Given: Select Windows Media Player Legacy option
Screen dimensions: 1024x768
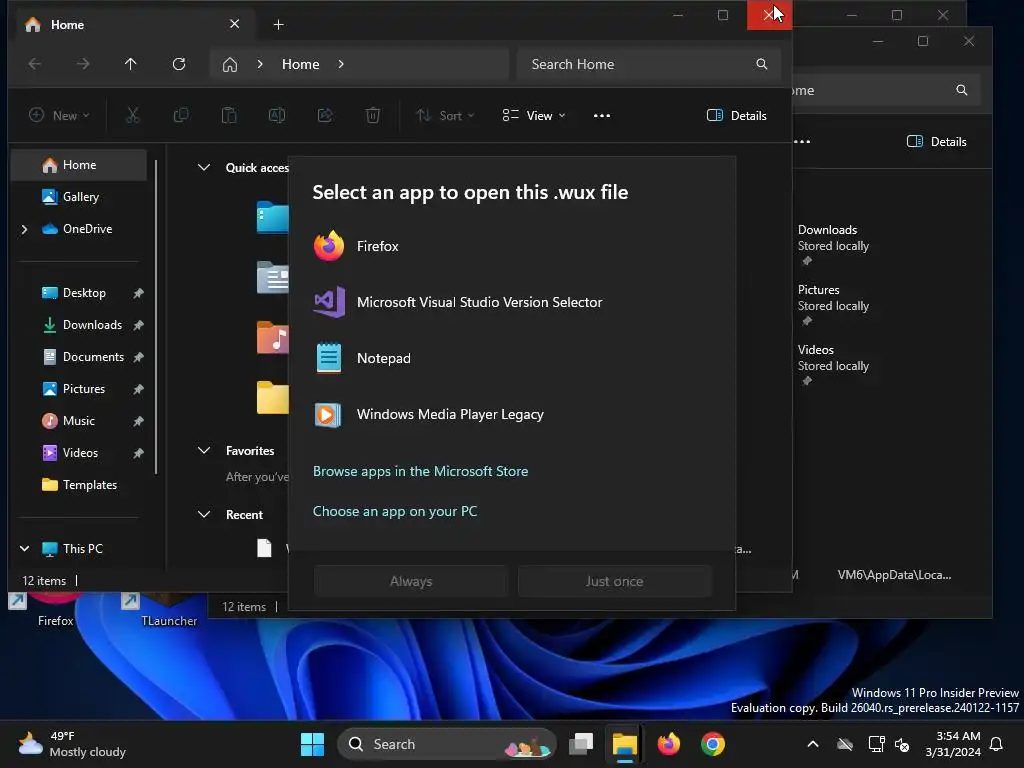Looking at the screenshot, I should pyautogui.click(x=512, y=415).
